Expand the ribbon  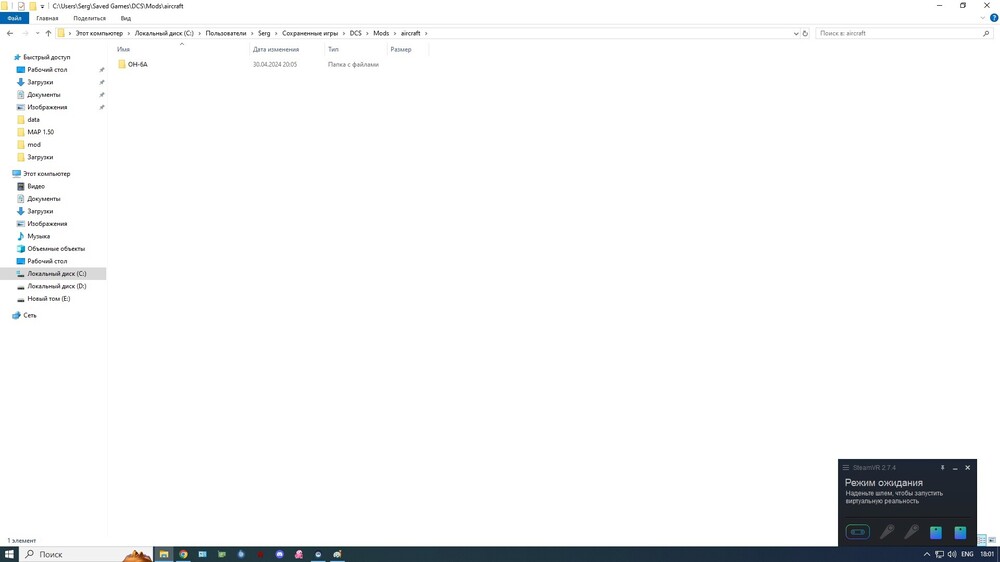(x=983, y=18)
